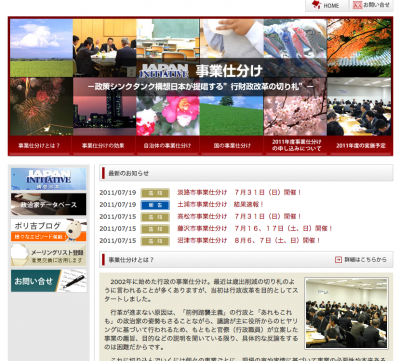Viewport: 400px width, 361px height.
Task: Open the 政治家データベース banner
Action: click(x=49, y=204)
